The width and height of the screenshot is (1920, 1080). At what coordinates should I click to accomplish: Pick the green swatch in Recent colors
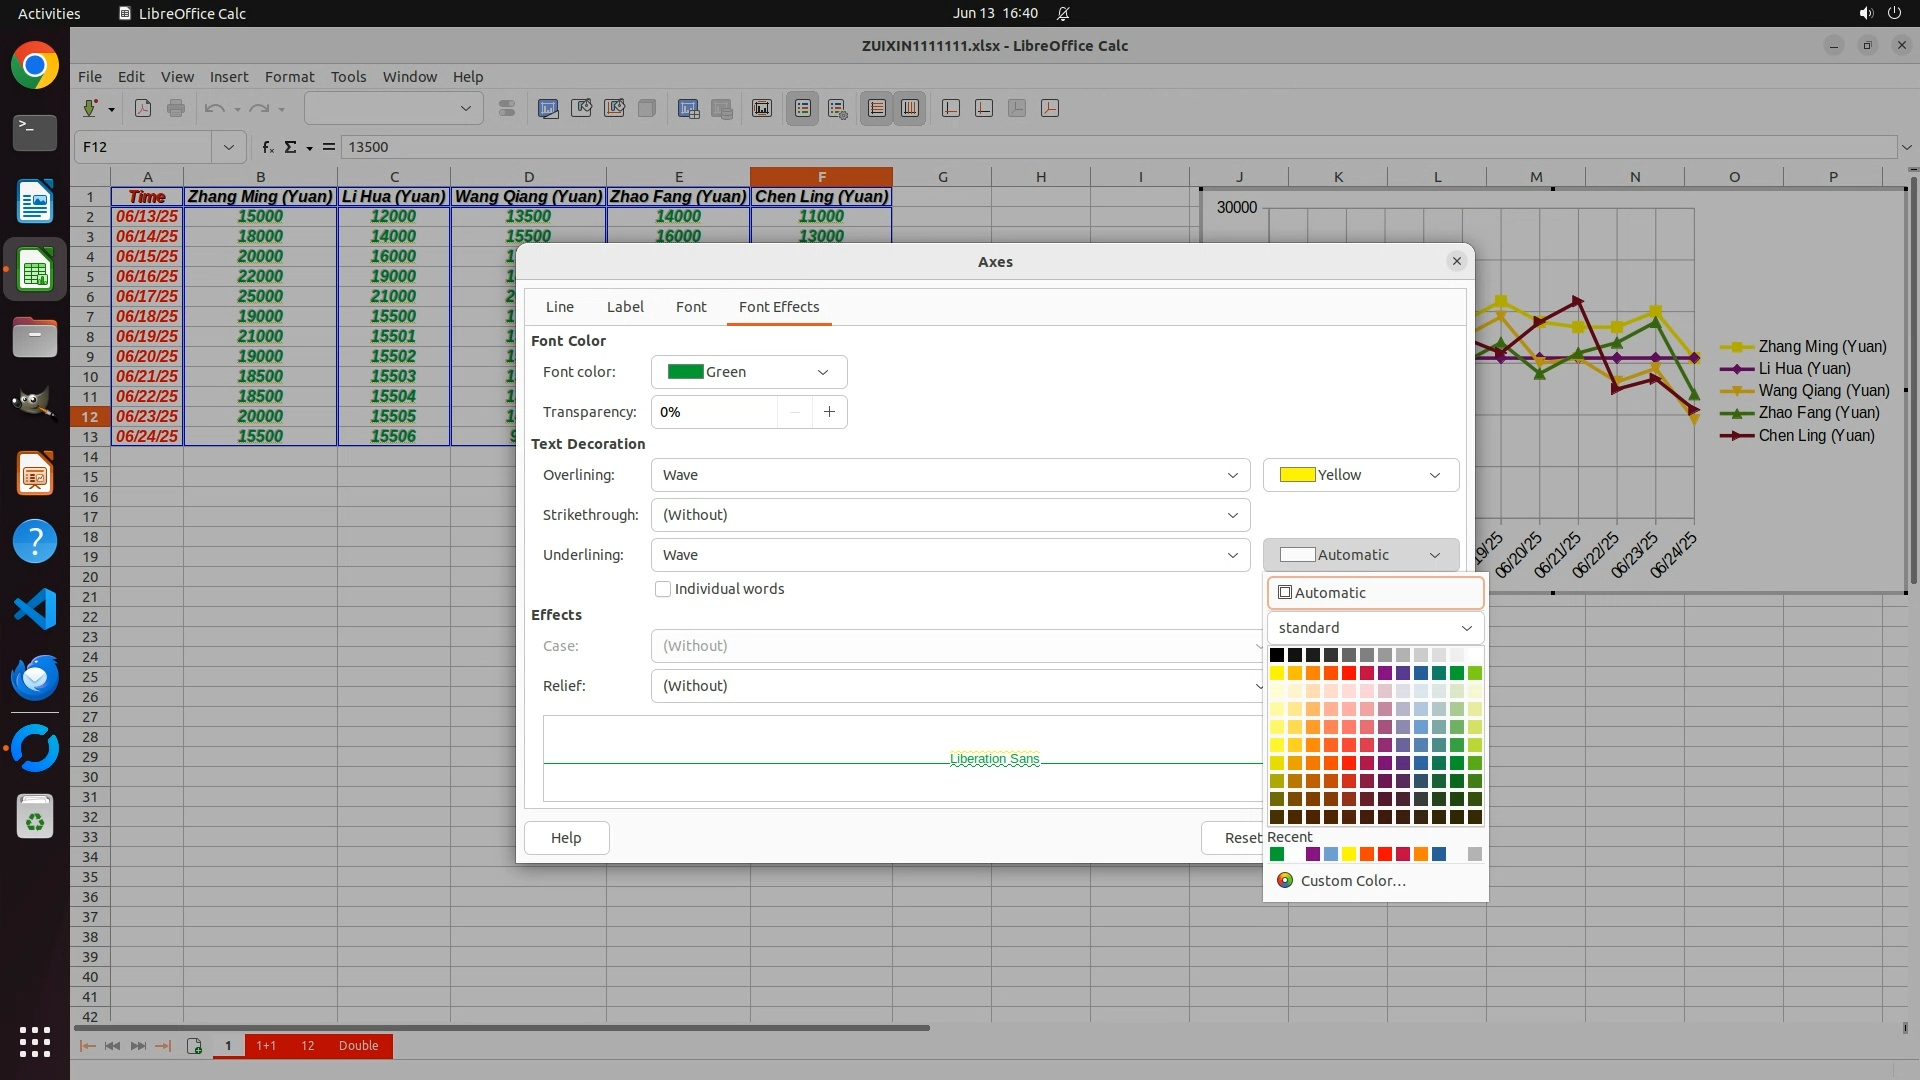[x=1277, y=854]
